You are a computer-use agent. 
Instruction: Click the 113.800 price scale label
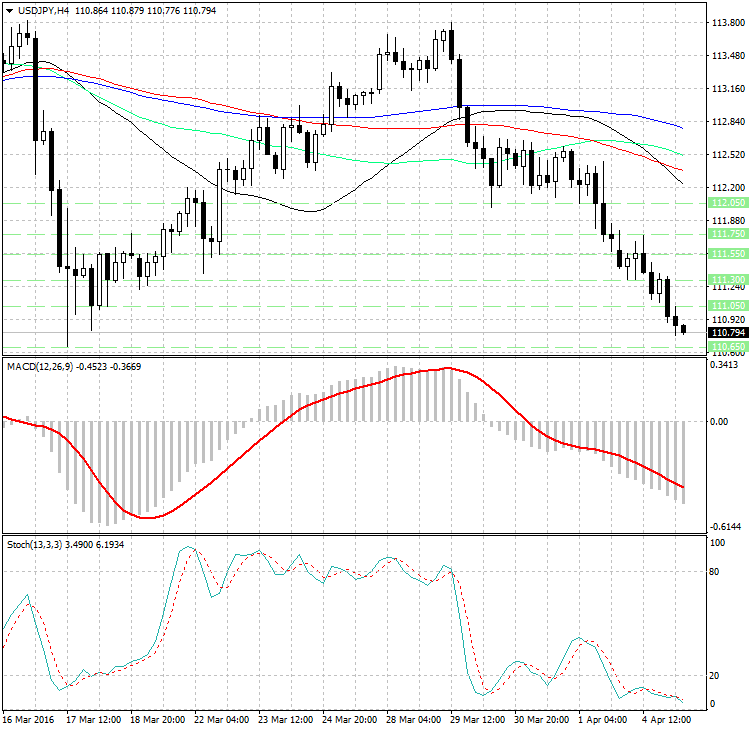(x=728, y=22)
